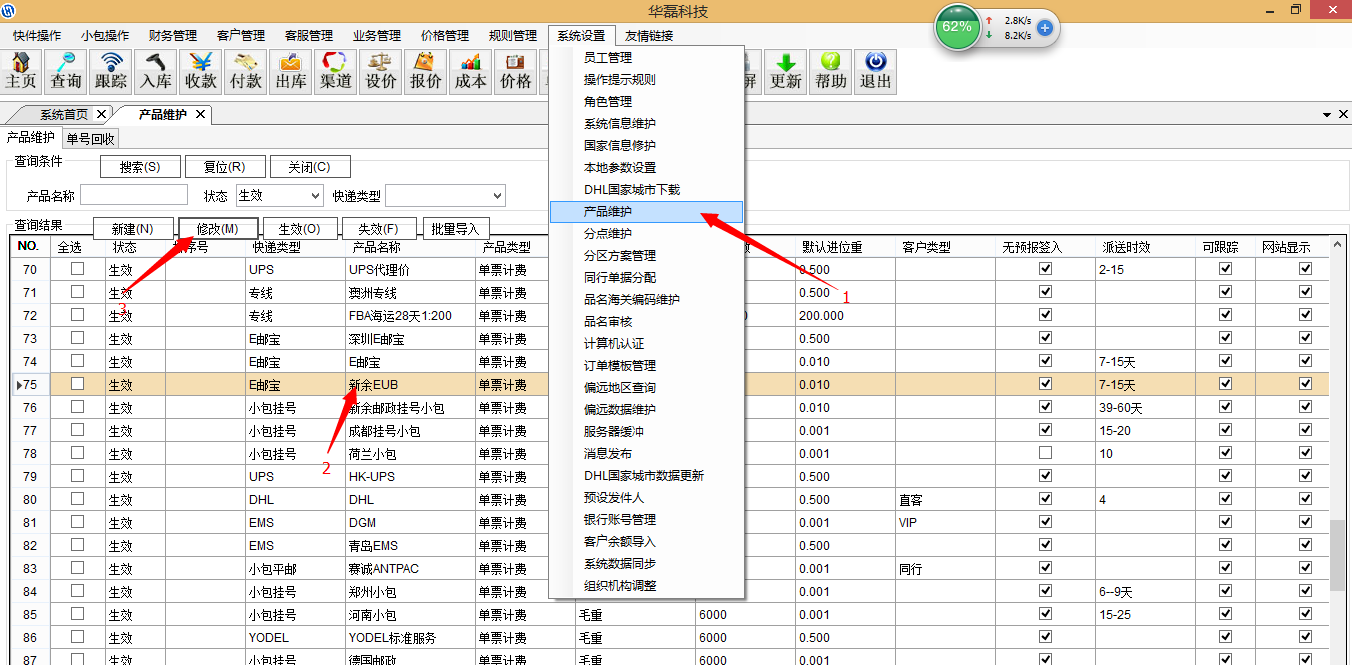Choose 员工管理 from the open menu
Image resolution: width=1352 pixels, height=665 pixels.
point(608,58)
